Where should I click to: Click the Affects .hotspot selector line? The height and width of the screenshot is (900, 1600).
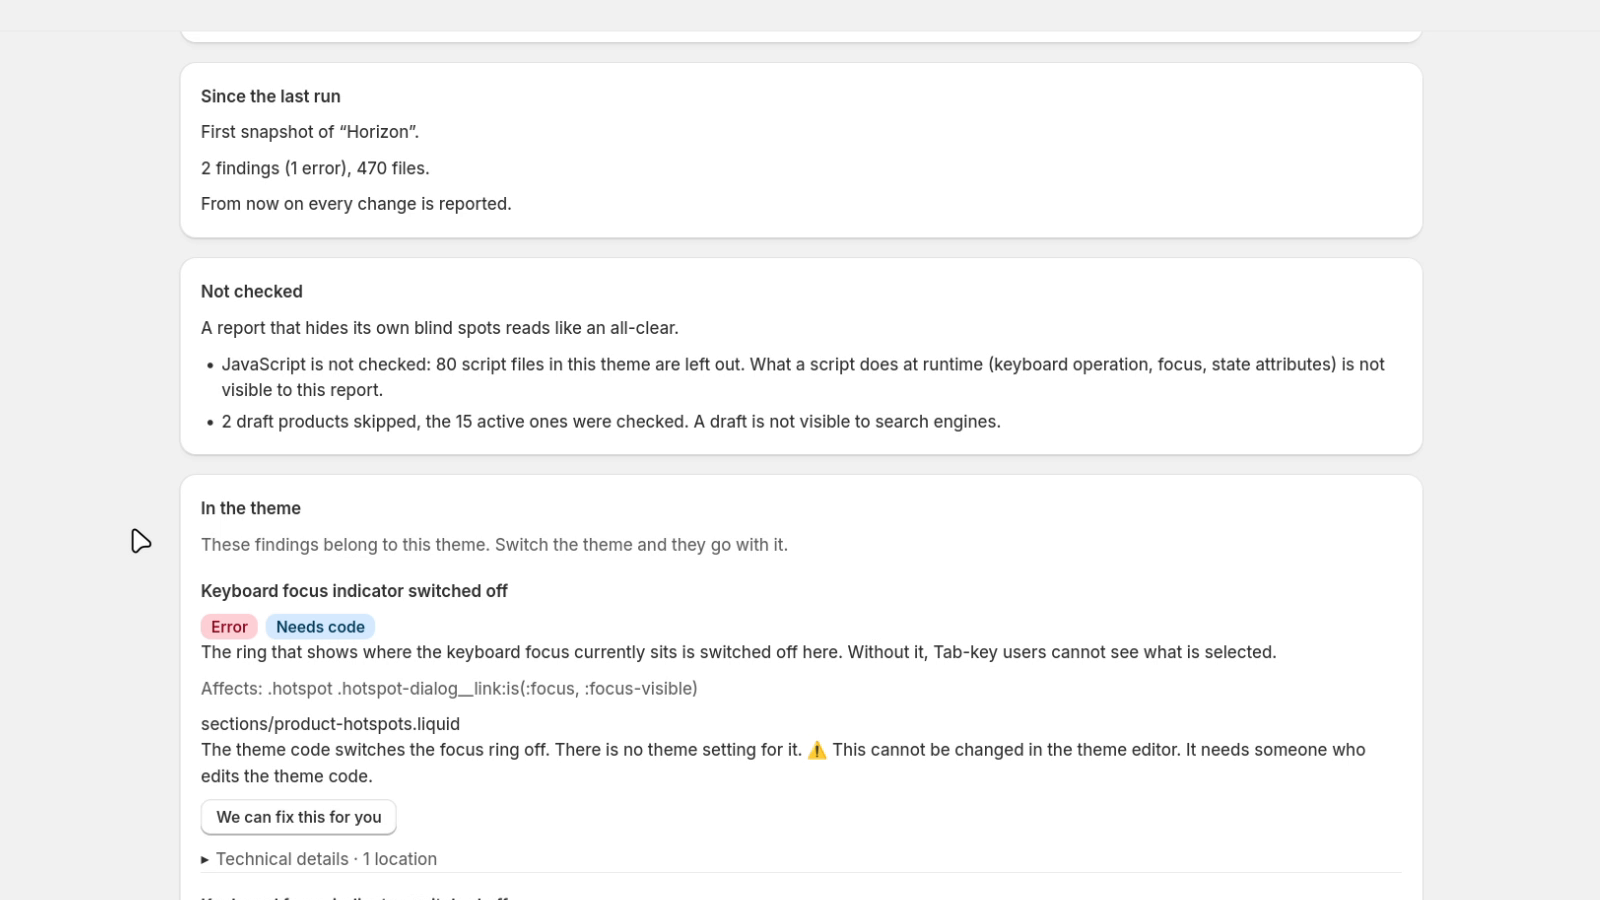[x=449, y=688]
